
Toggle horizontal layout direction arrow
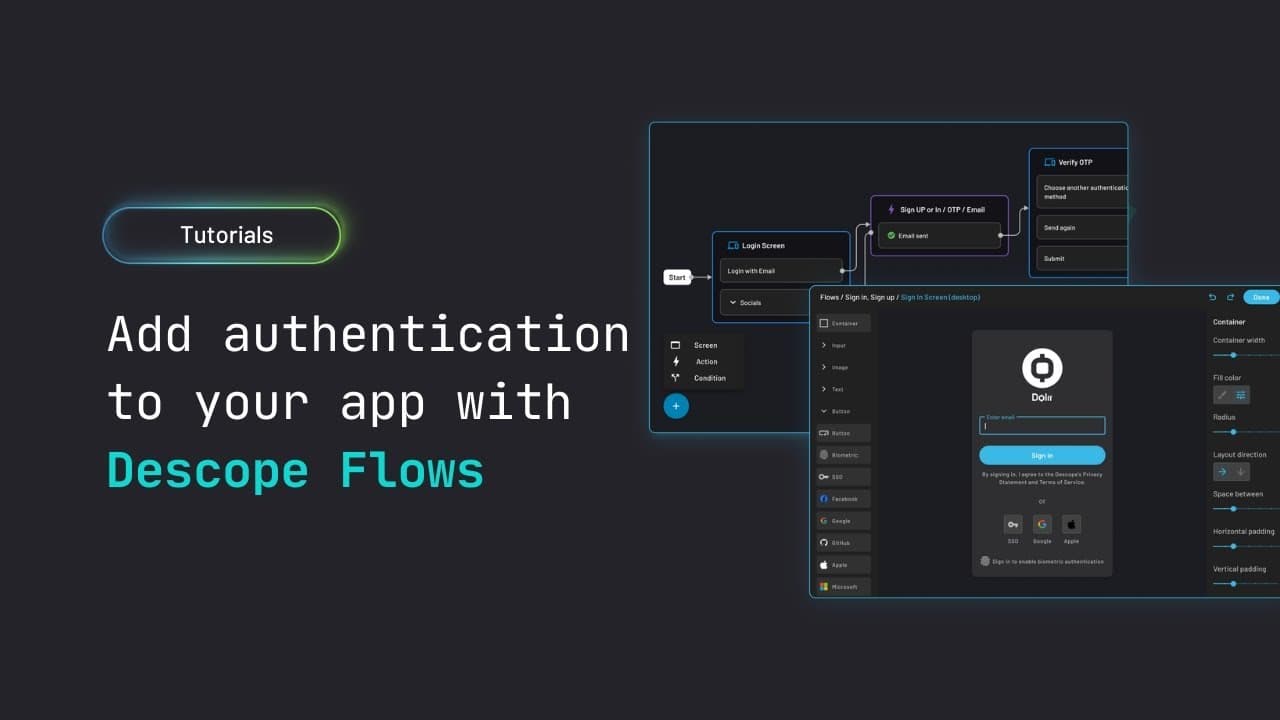pyautogui.click(x=1223, y=471)
